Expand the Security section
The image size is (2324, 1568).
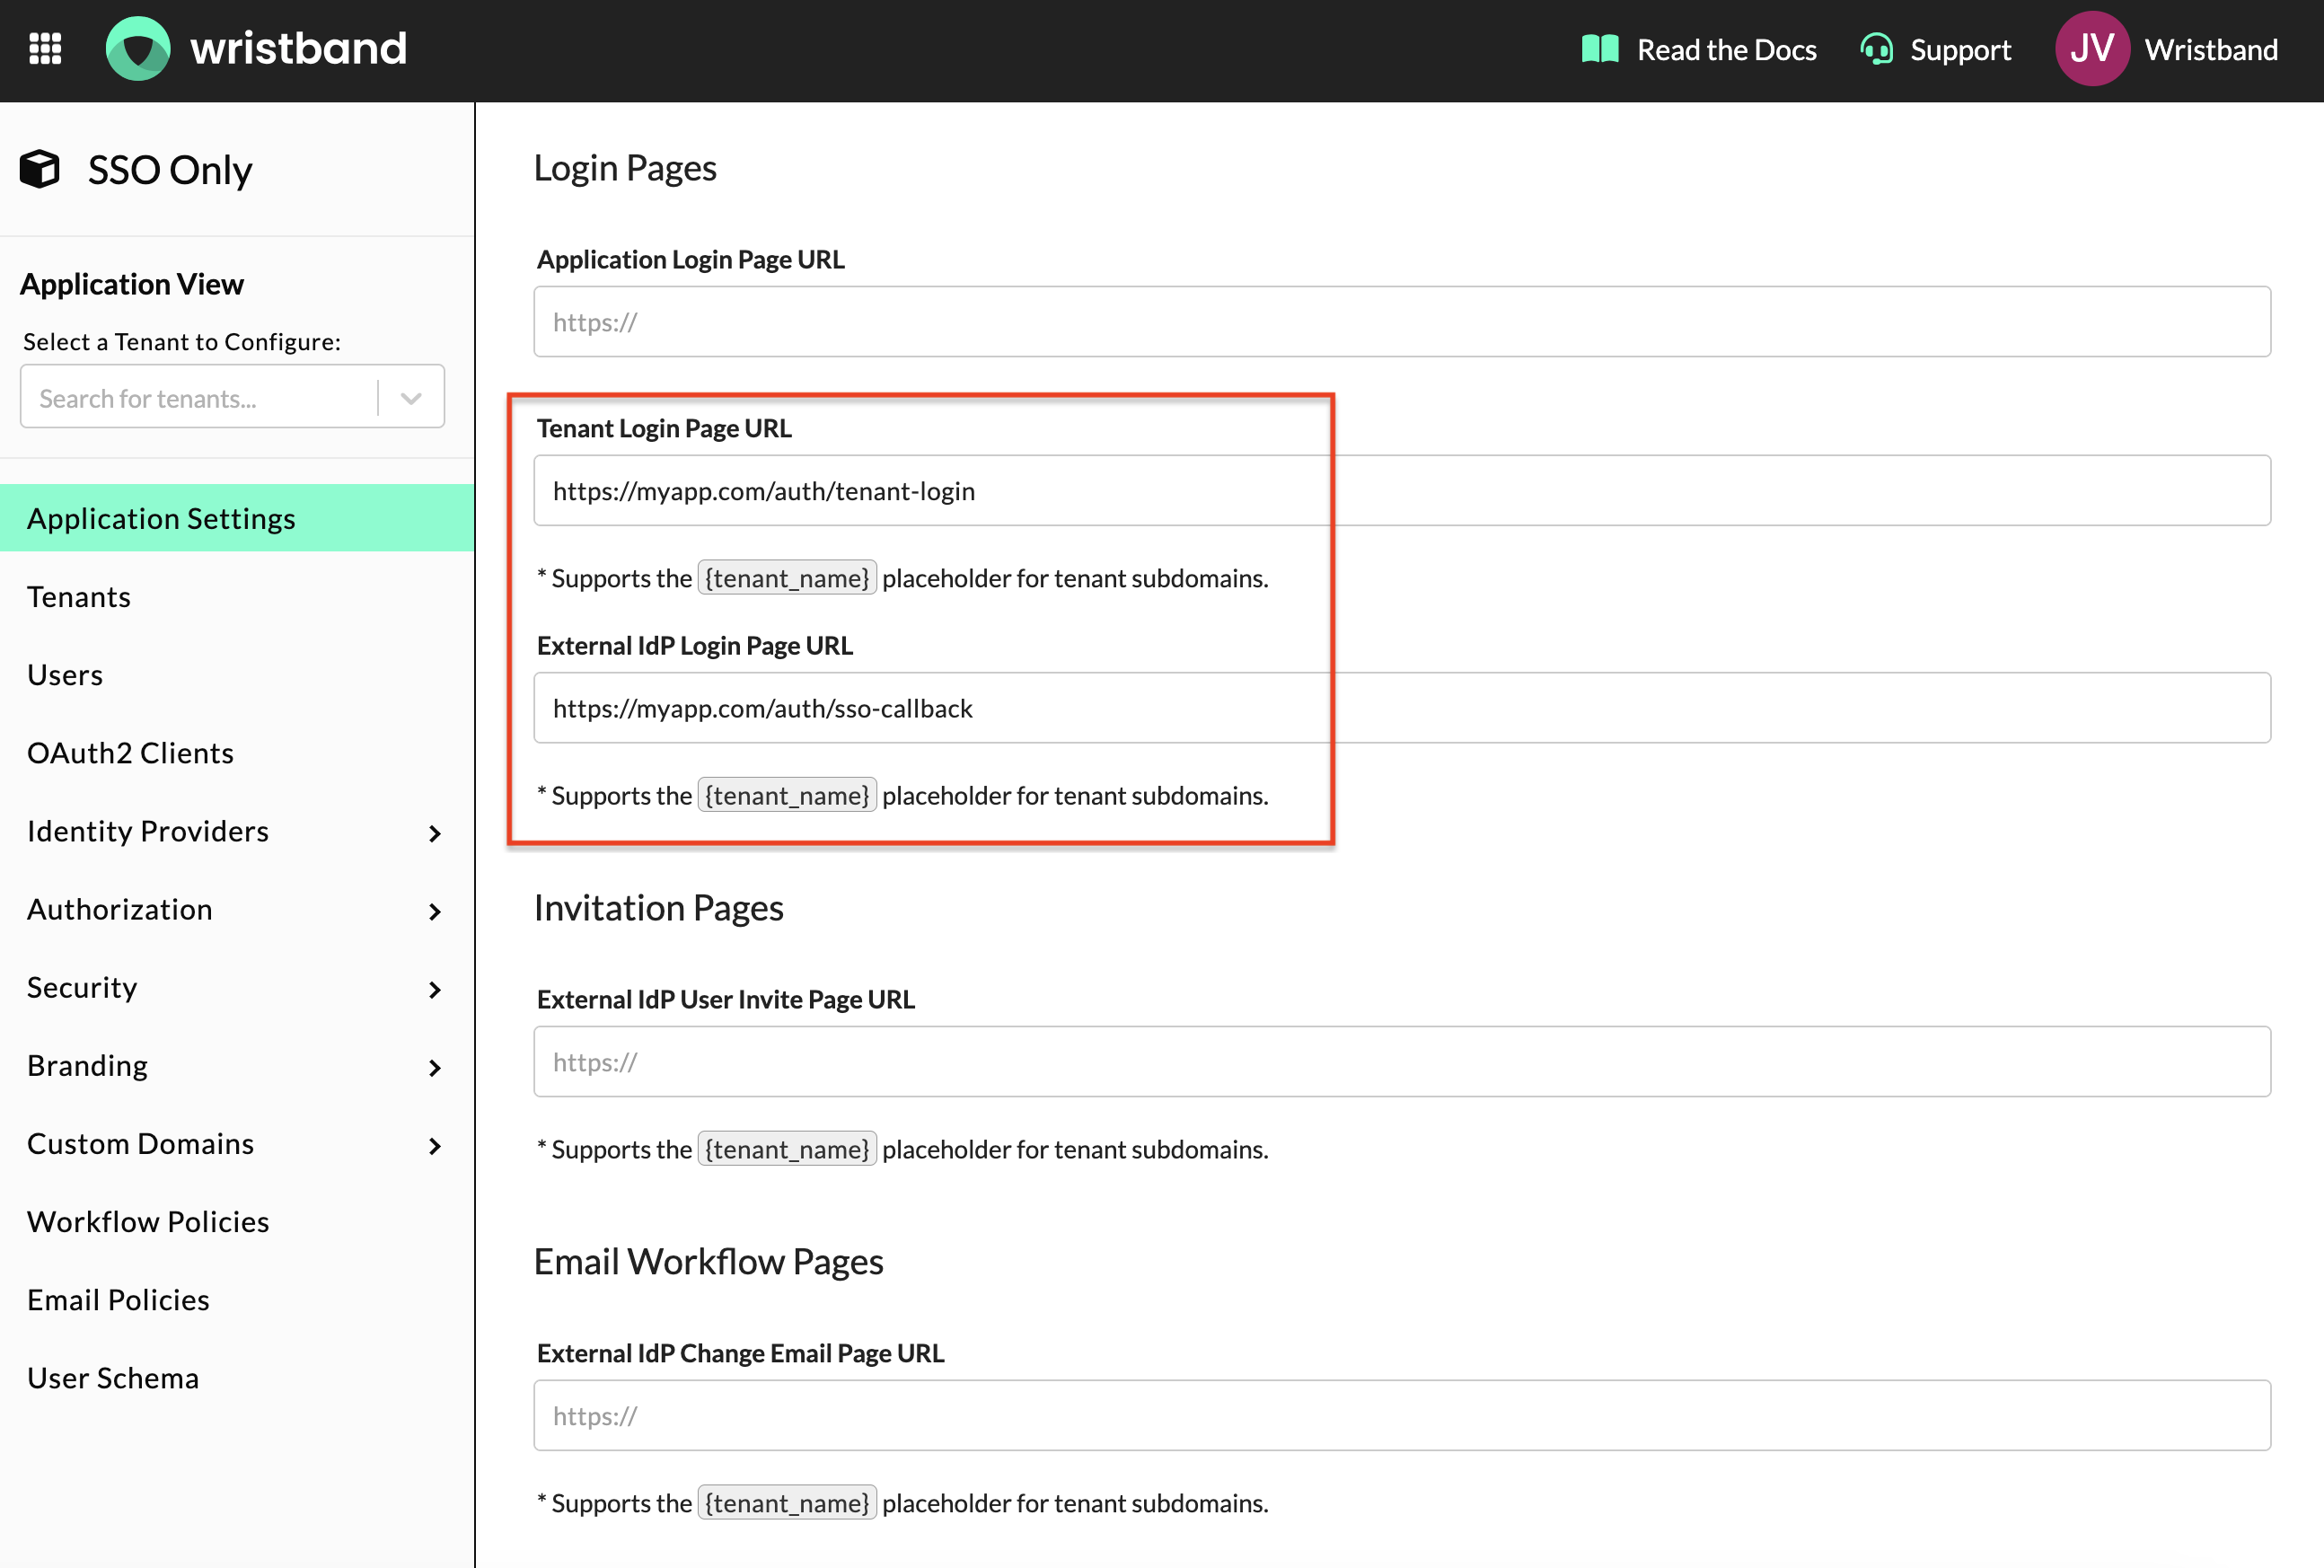pos(434,989)
